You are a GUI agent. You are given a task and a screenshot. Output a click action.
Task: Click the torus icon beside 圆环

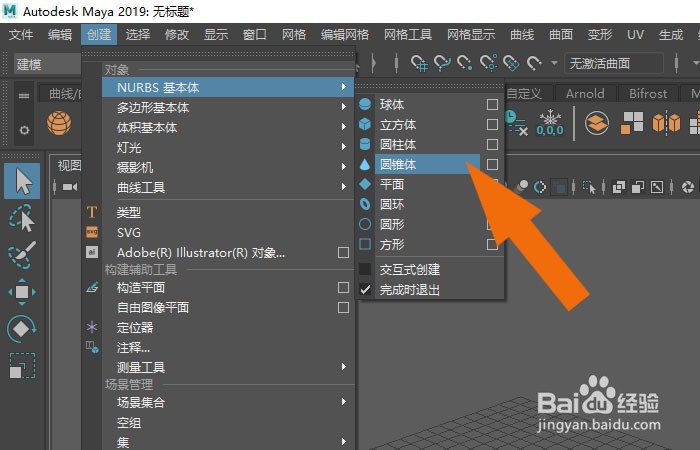tap(365, 204)
